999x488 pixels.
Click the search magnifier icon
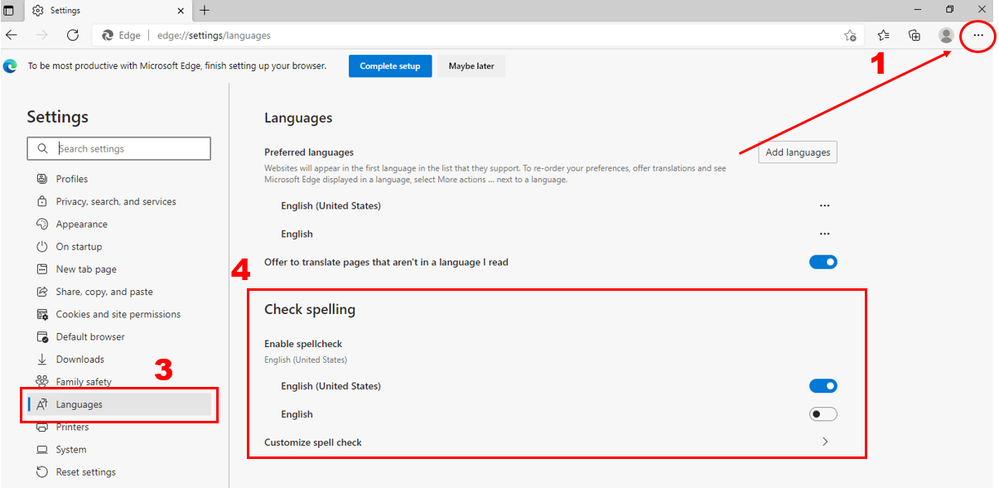(42, 148)
